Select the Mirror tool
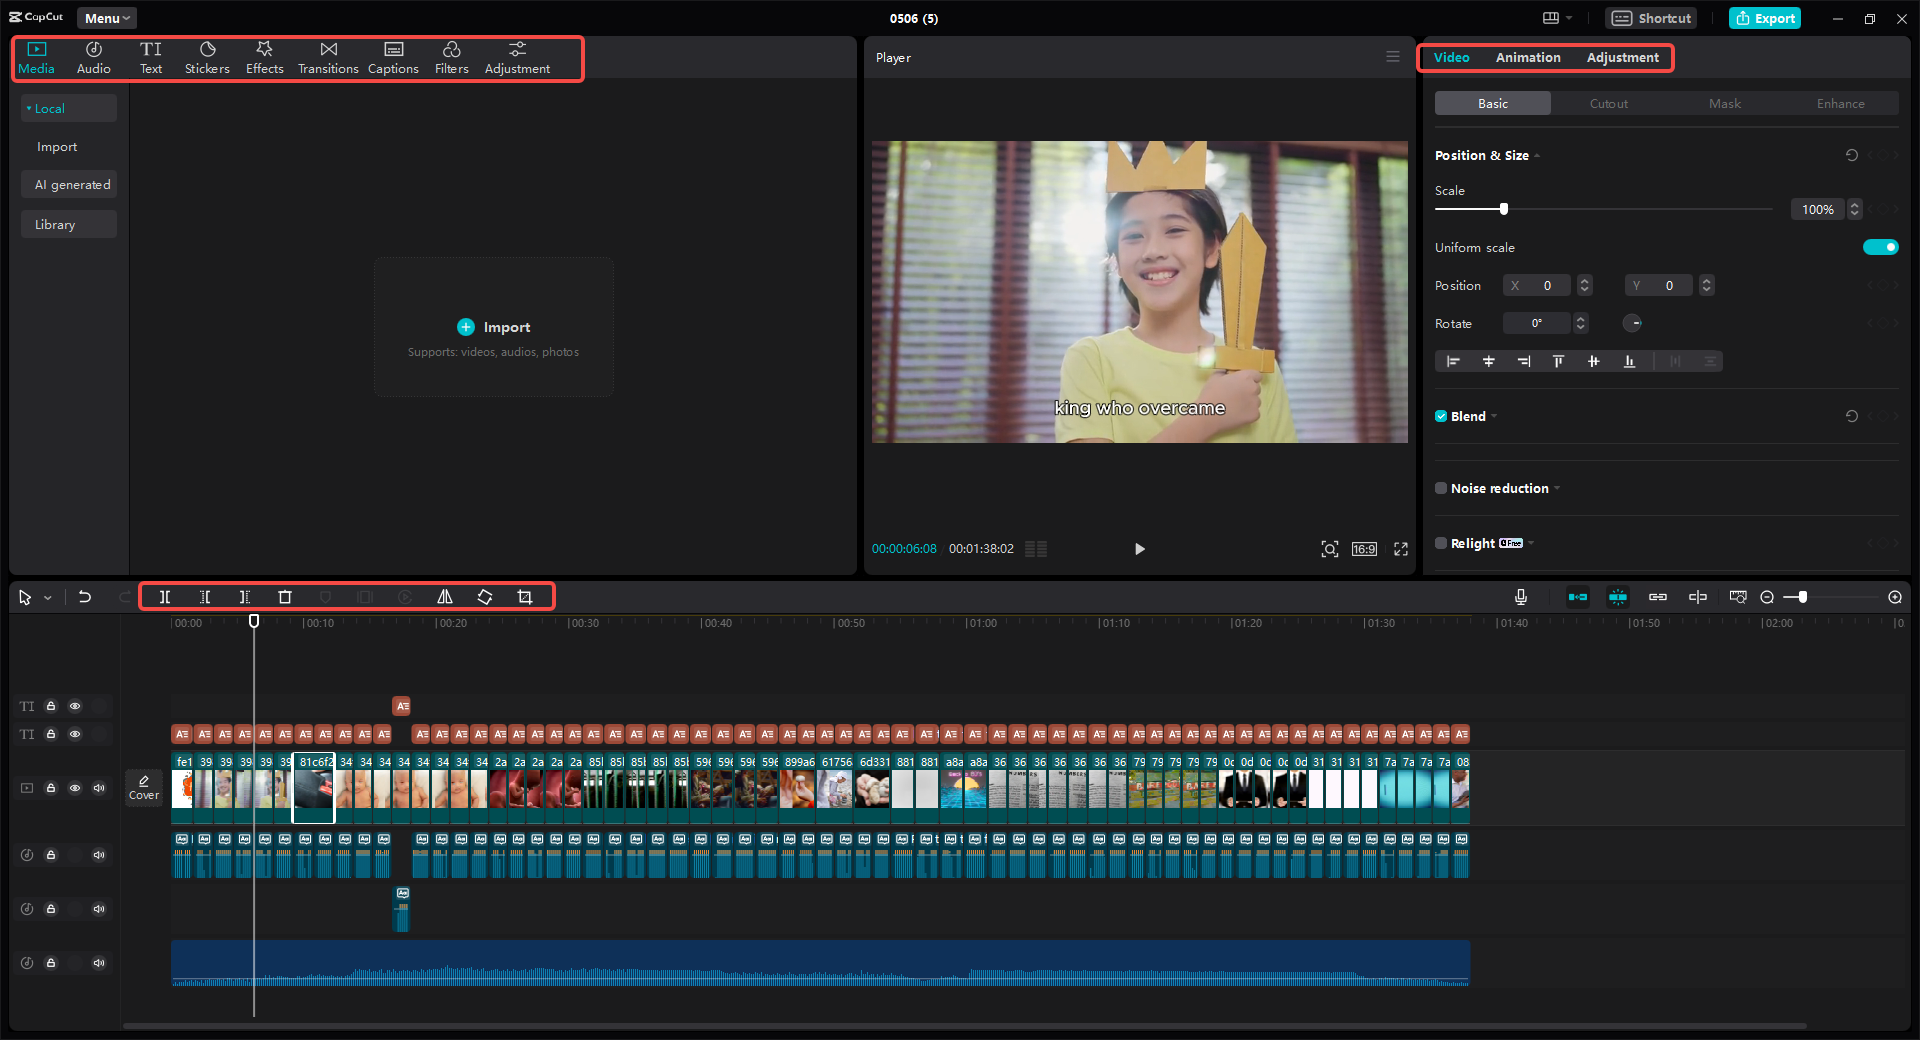The image size is (1920, 1040). [444, 597]
